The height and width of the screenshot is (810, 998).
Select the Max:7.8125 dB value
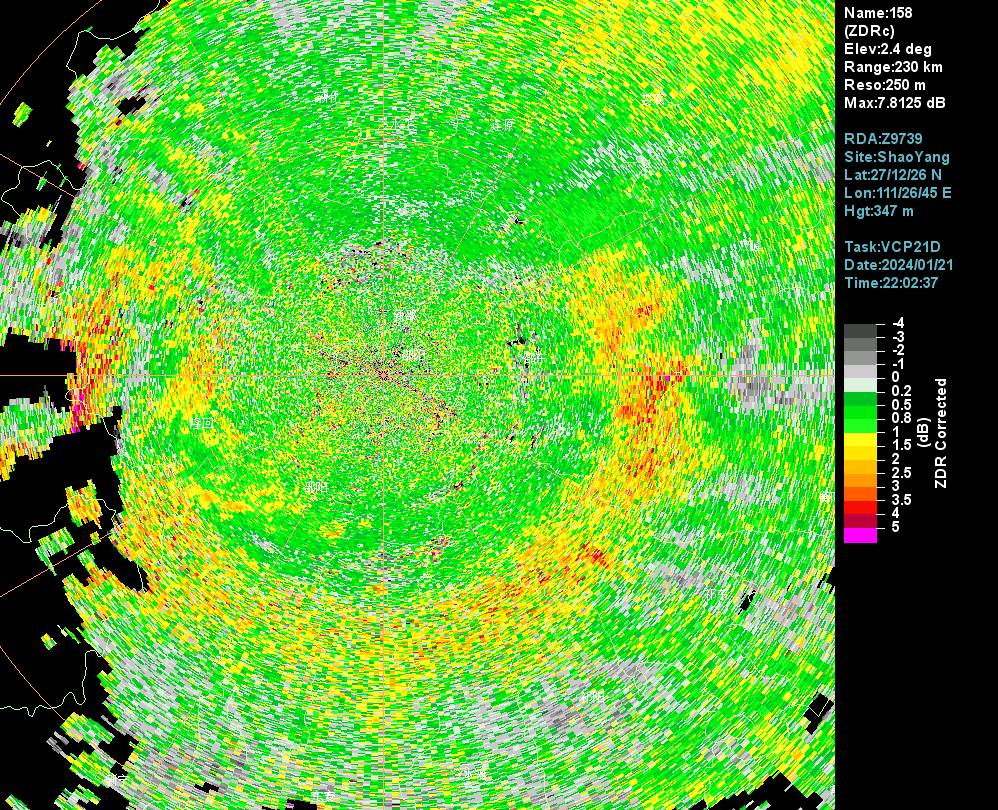tap(895, 103)
